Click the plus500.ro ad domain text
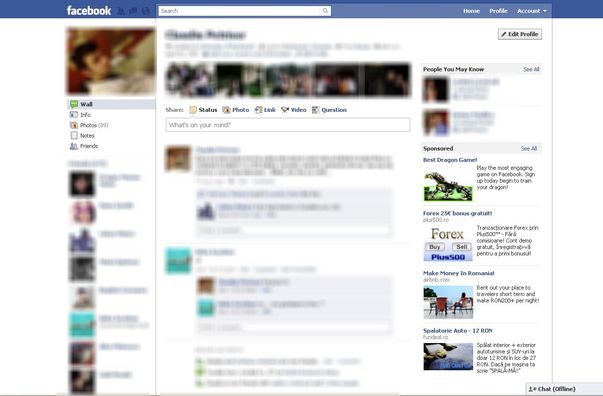603x396 pixels. pyautogui.click(x=436, y=220)
